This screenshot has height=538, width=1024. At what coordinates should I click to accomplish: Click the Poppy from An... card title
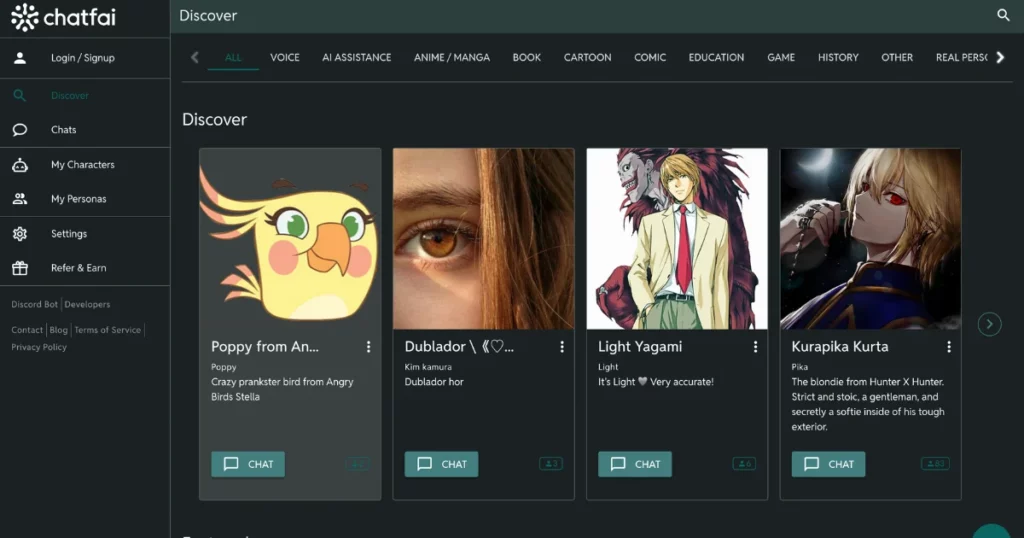click(x=265, y=347)
